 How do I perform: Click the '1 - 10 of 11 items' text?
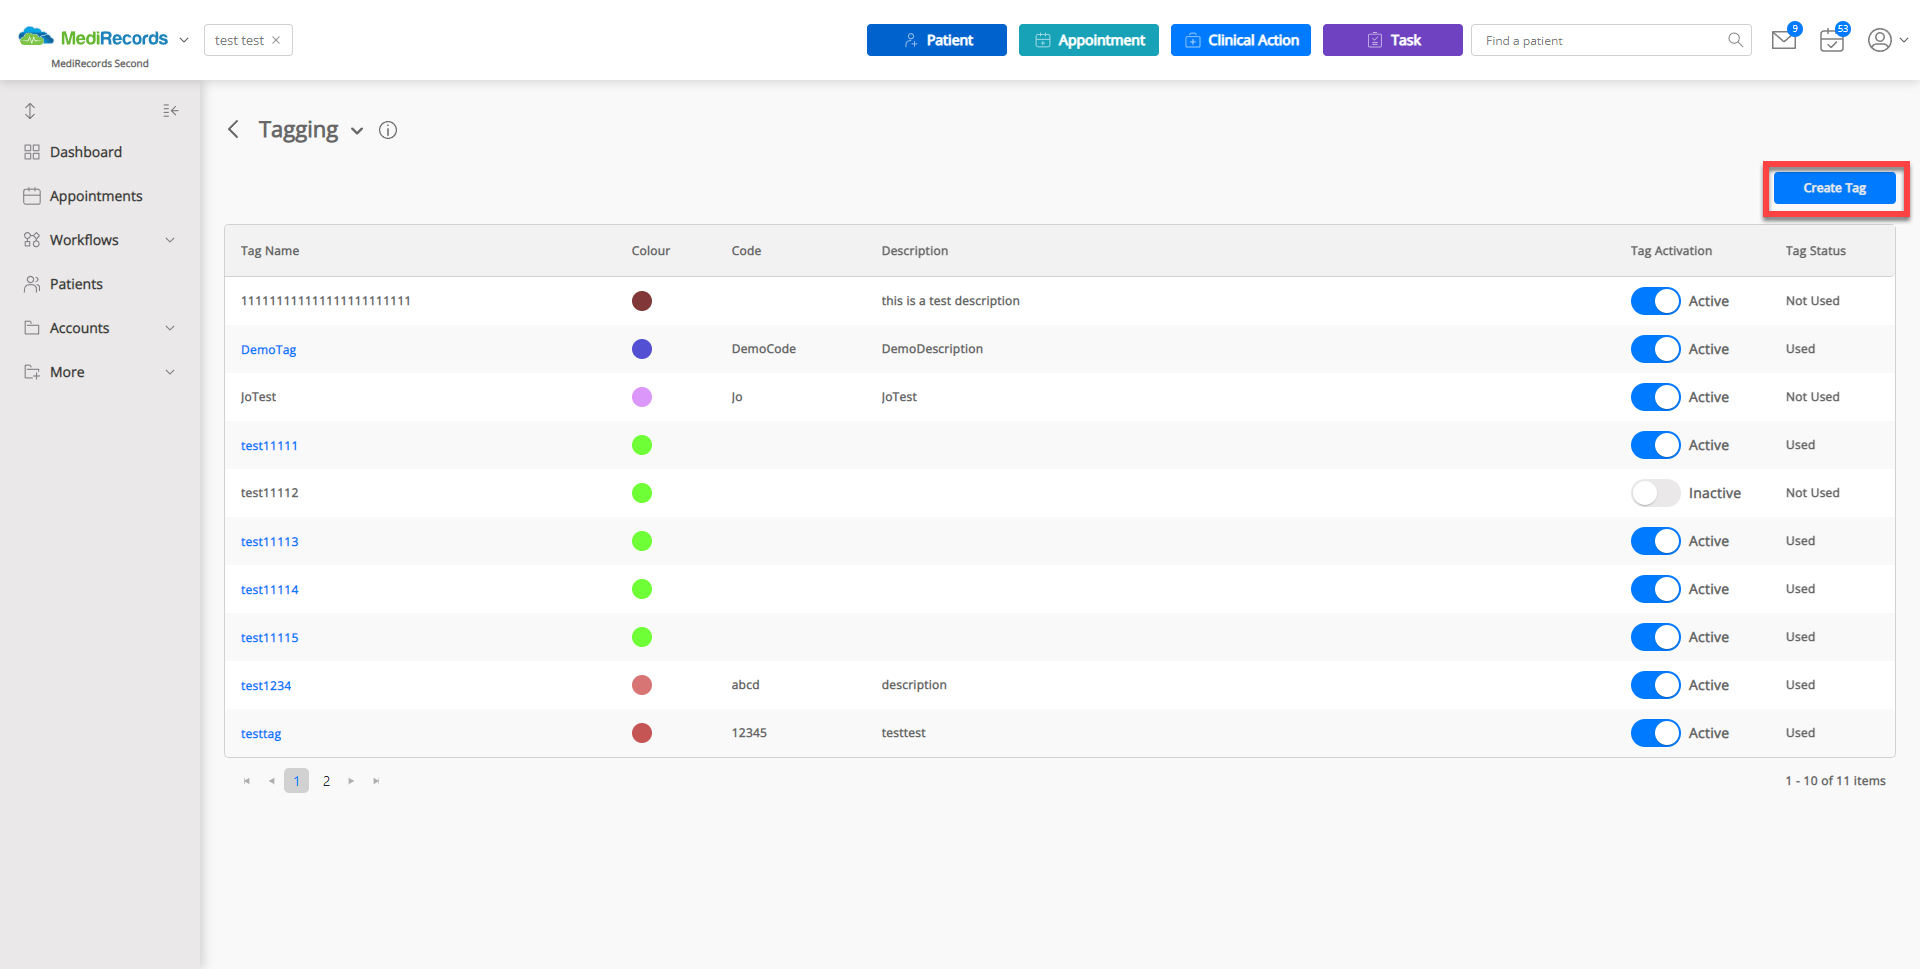pos(1835,781)
